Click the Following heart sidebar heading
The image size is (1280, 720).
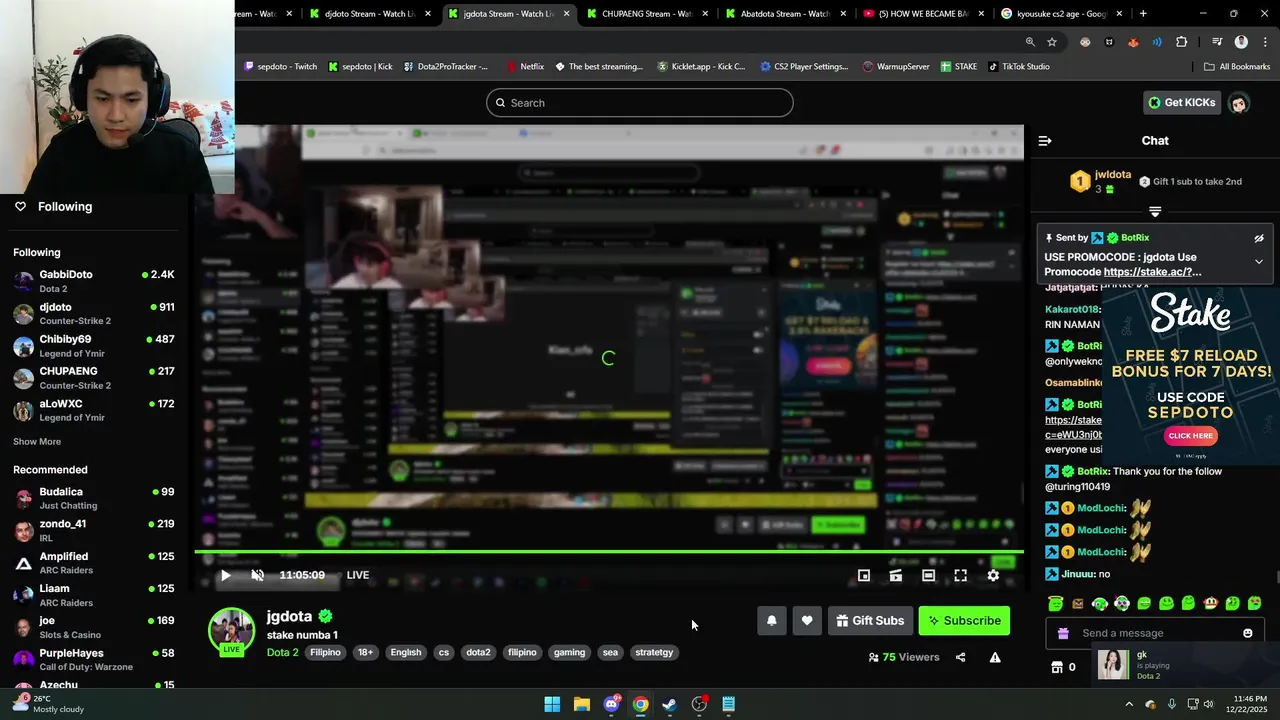[54, 207]
